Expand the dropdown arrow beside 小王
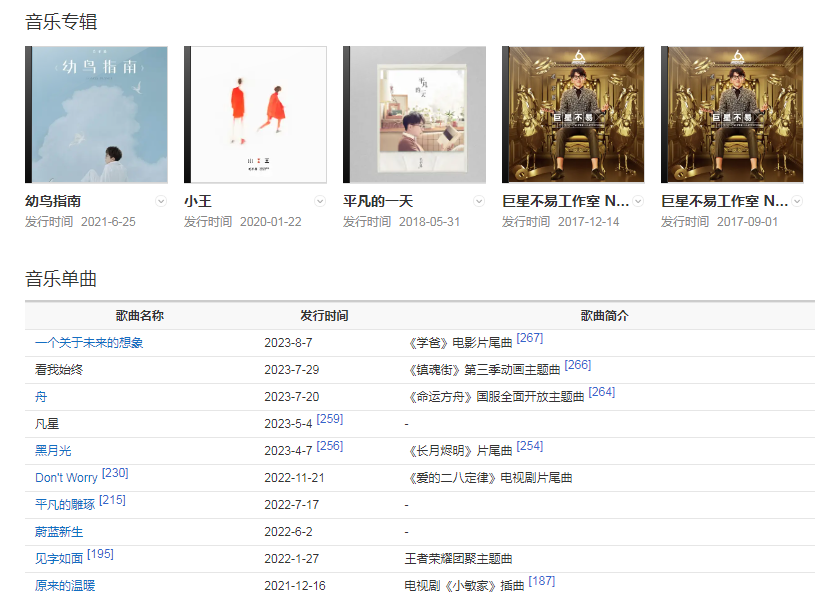 (320, 201)
